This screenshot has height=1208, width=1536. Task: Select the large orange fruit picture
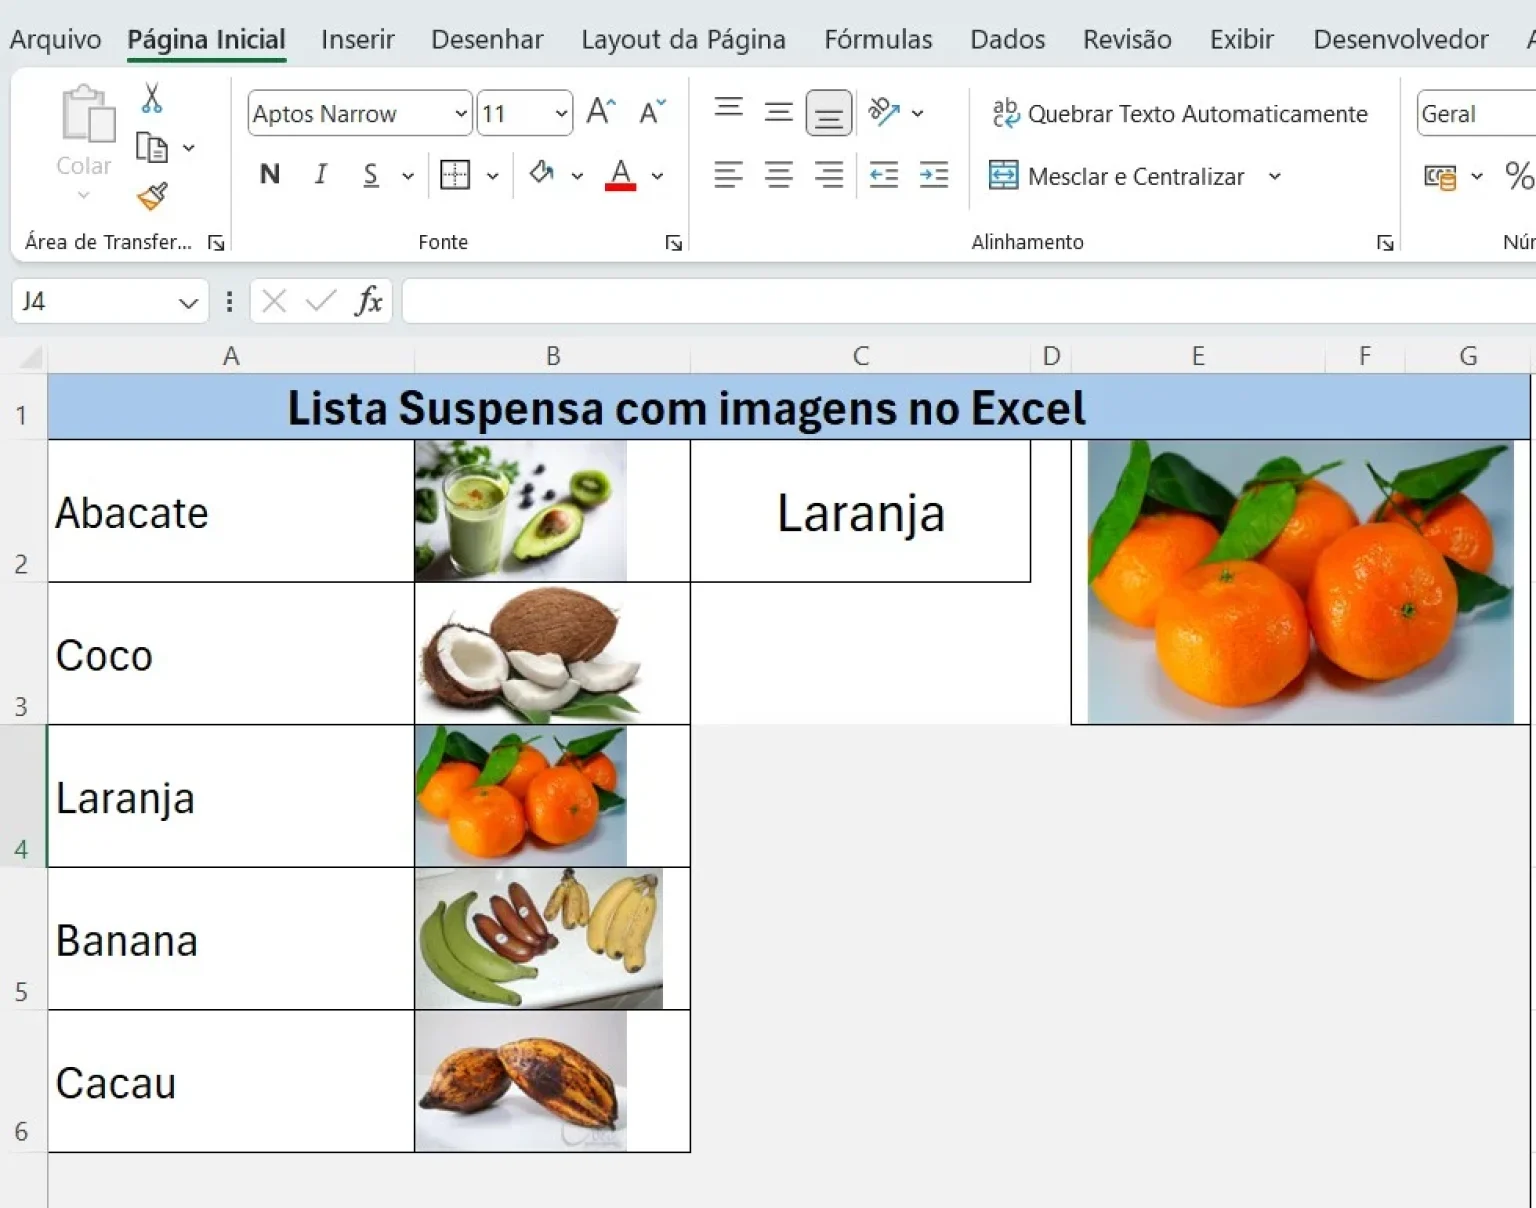1300,582
